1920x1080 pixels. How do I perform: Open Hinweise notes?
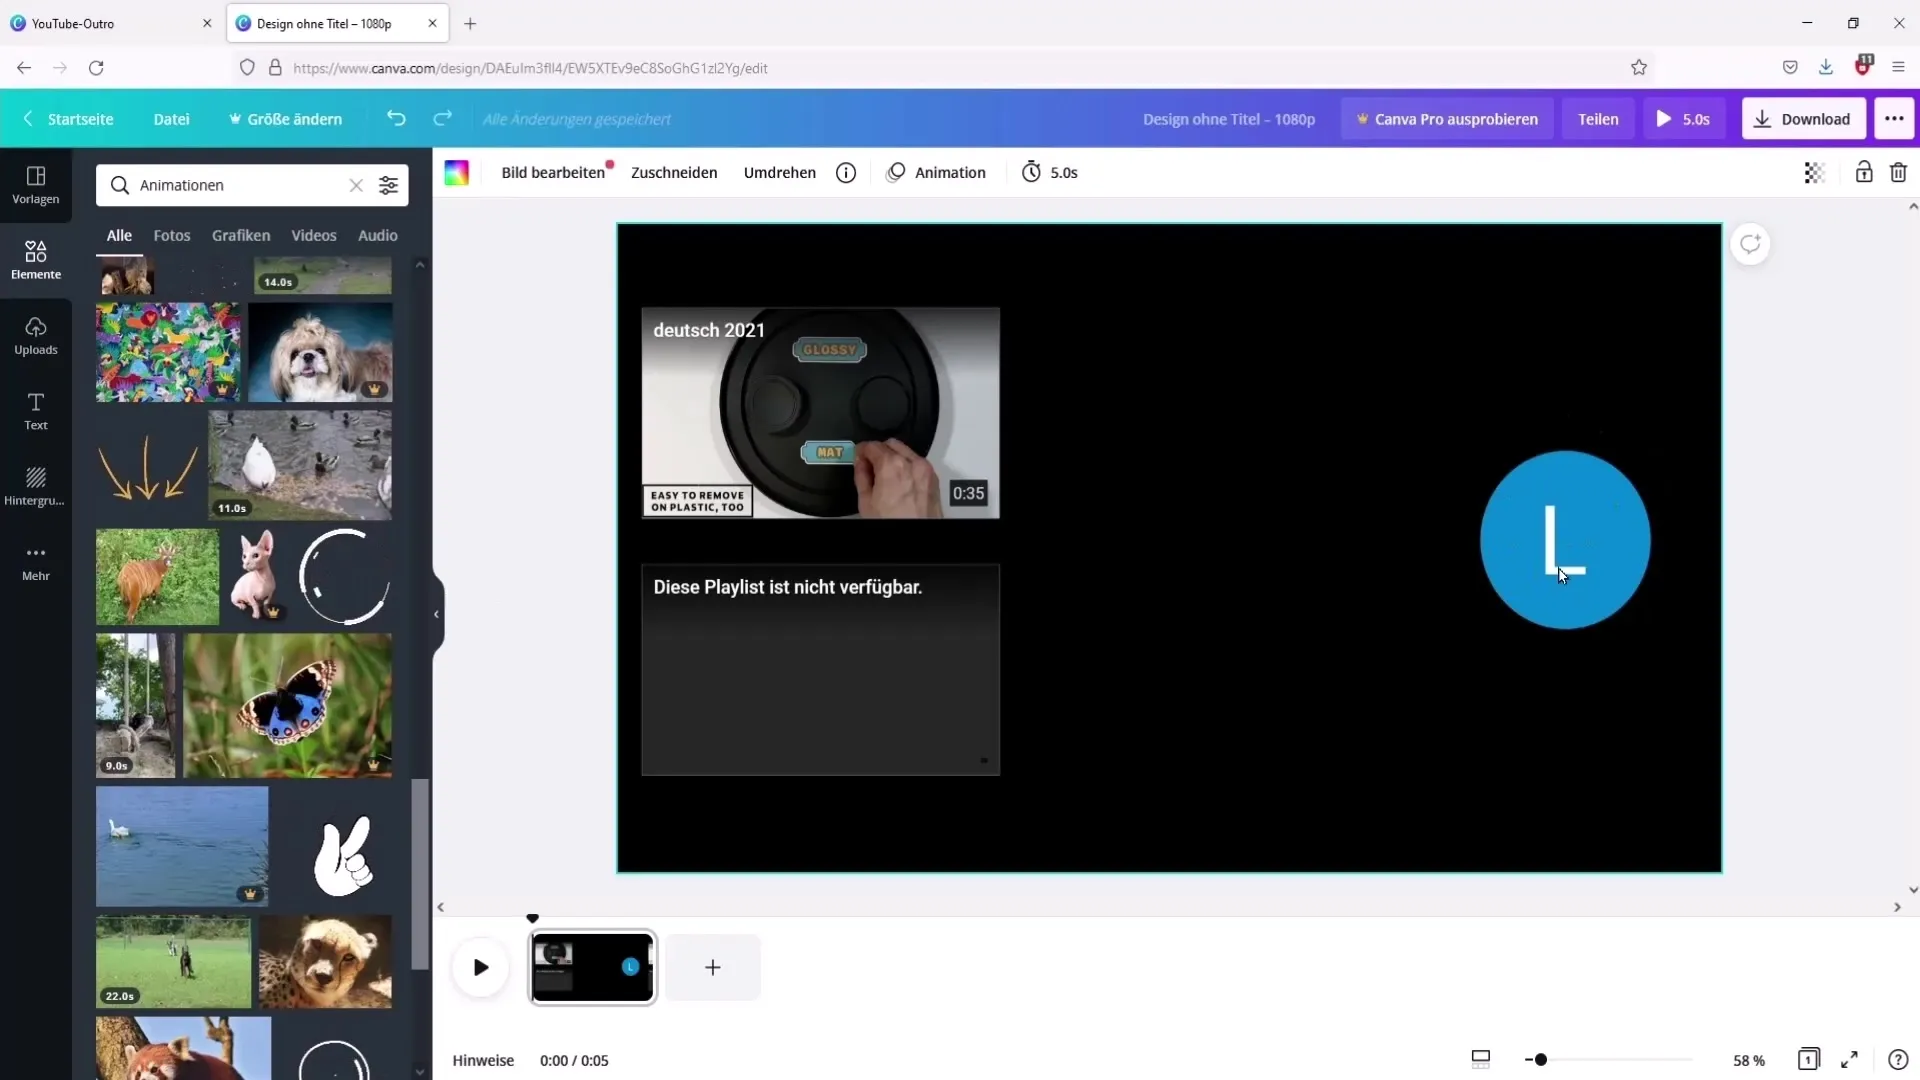[x=483, y=1060]
